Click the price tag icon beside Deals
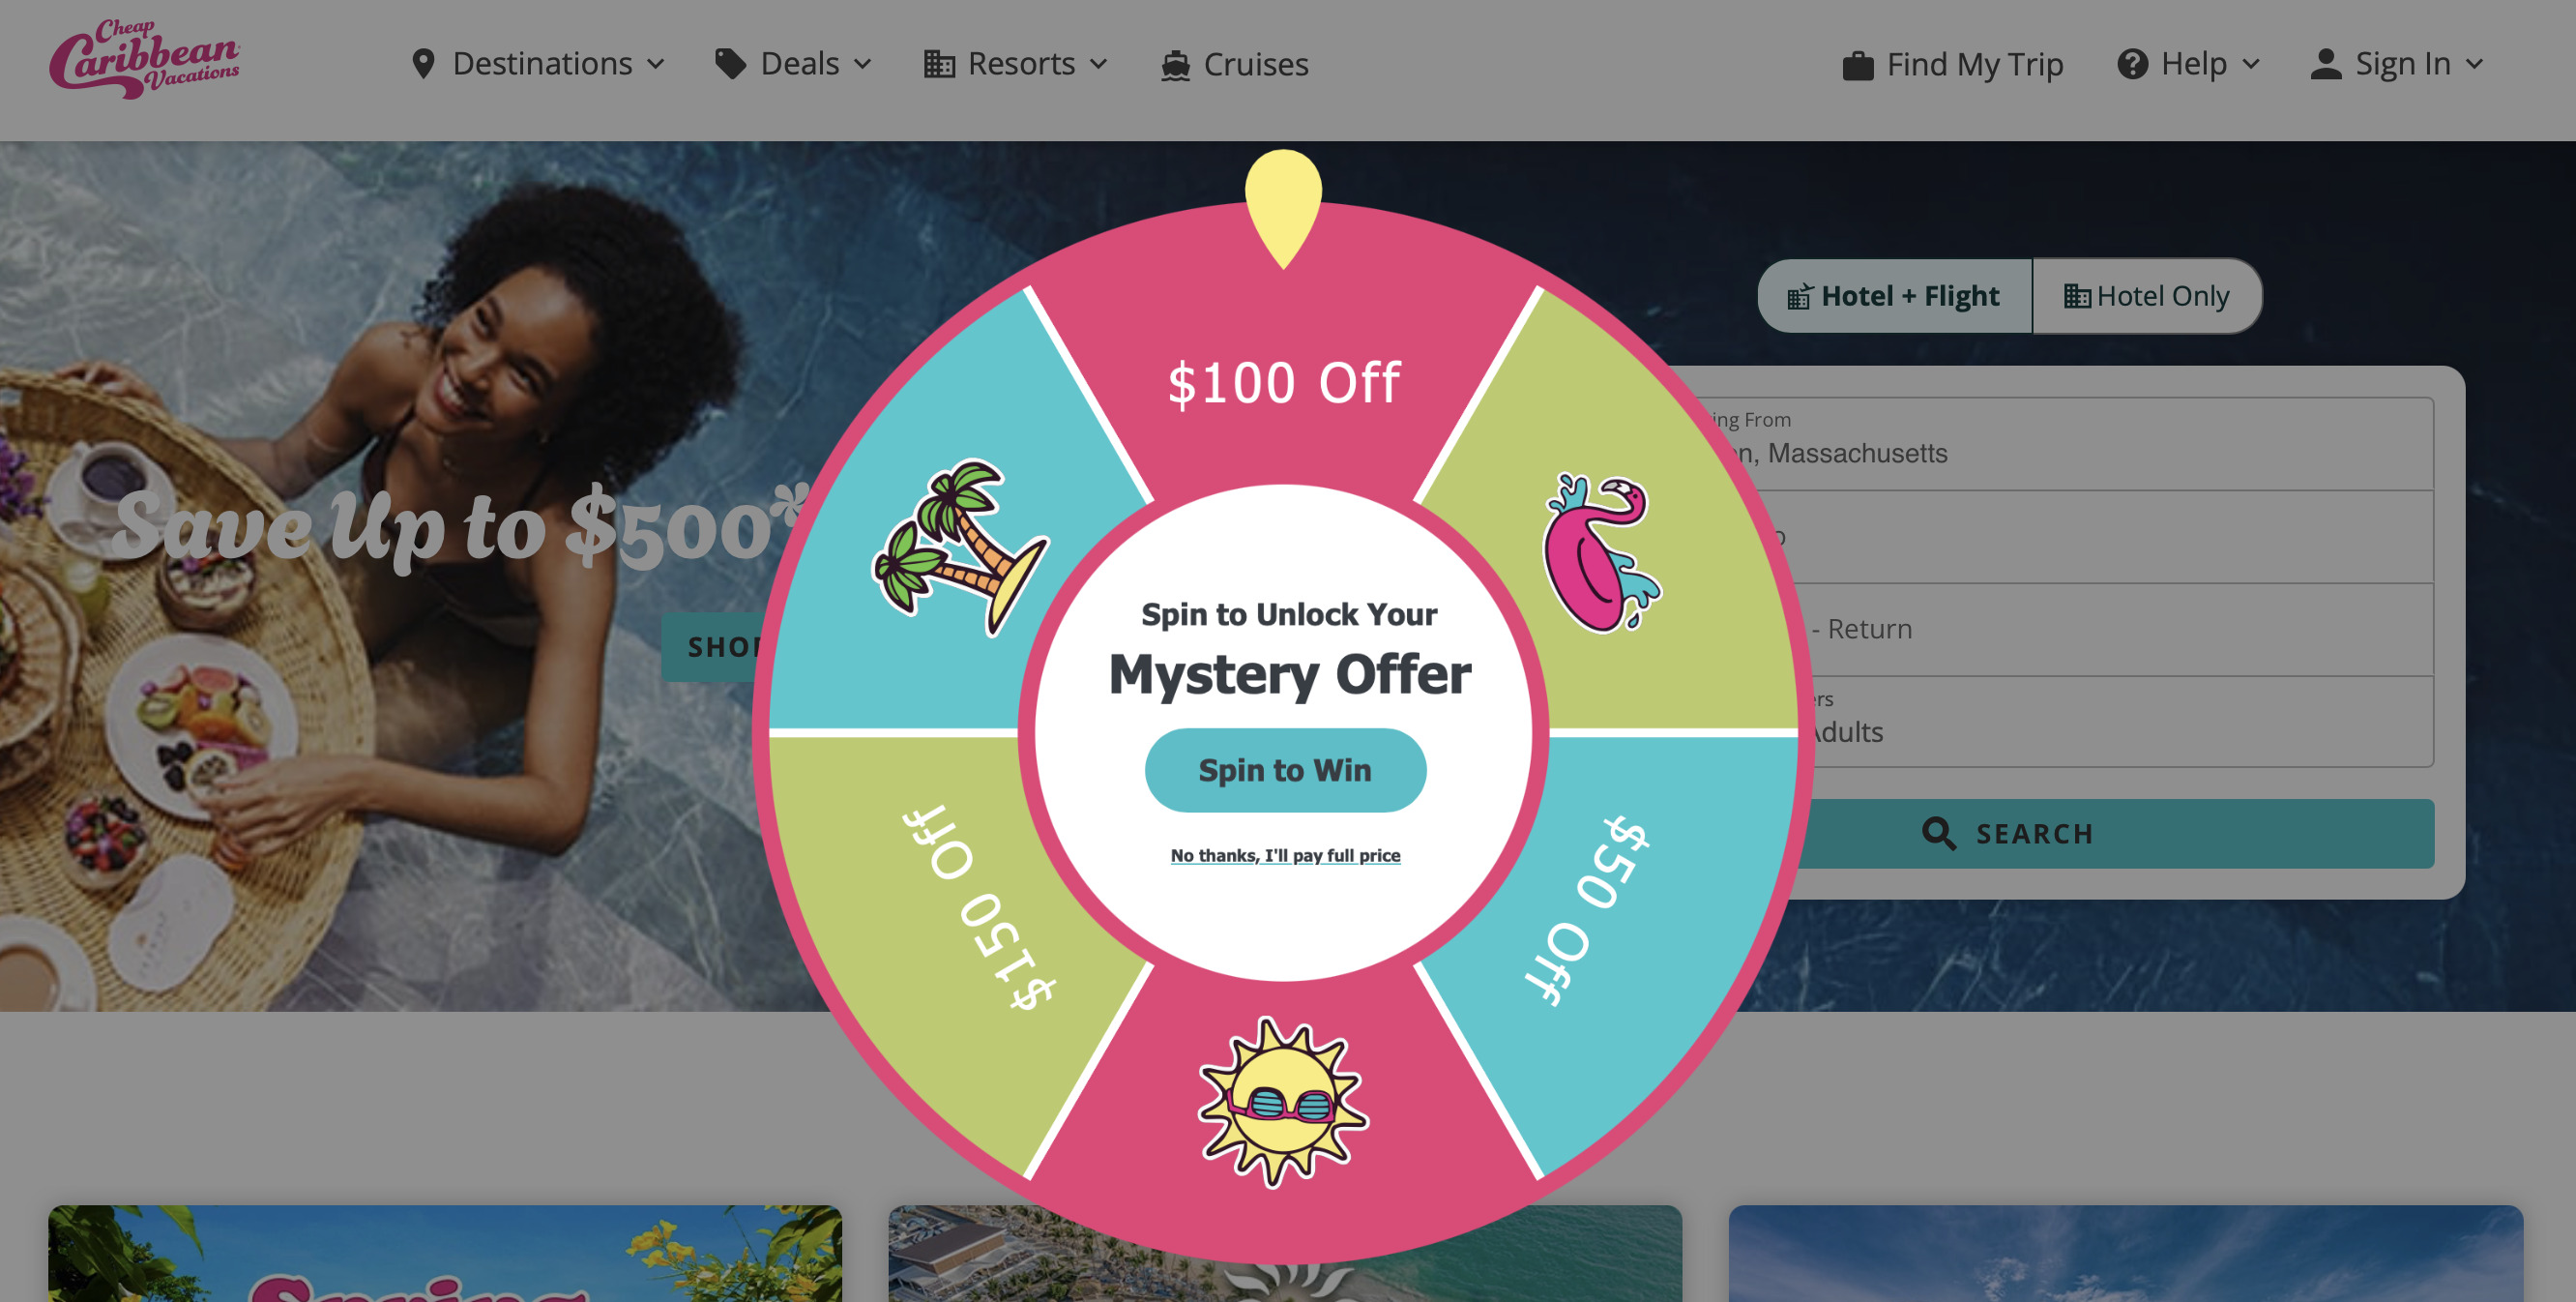This screenshot has width=2576, height=1302. (731, 64)
